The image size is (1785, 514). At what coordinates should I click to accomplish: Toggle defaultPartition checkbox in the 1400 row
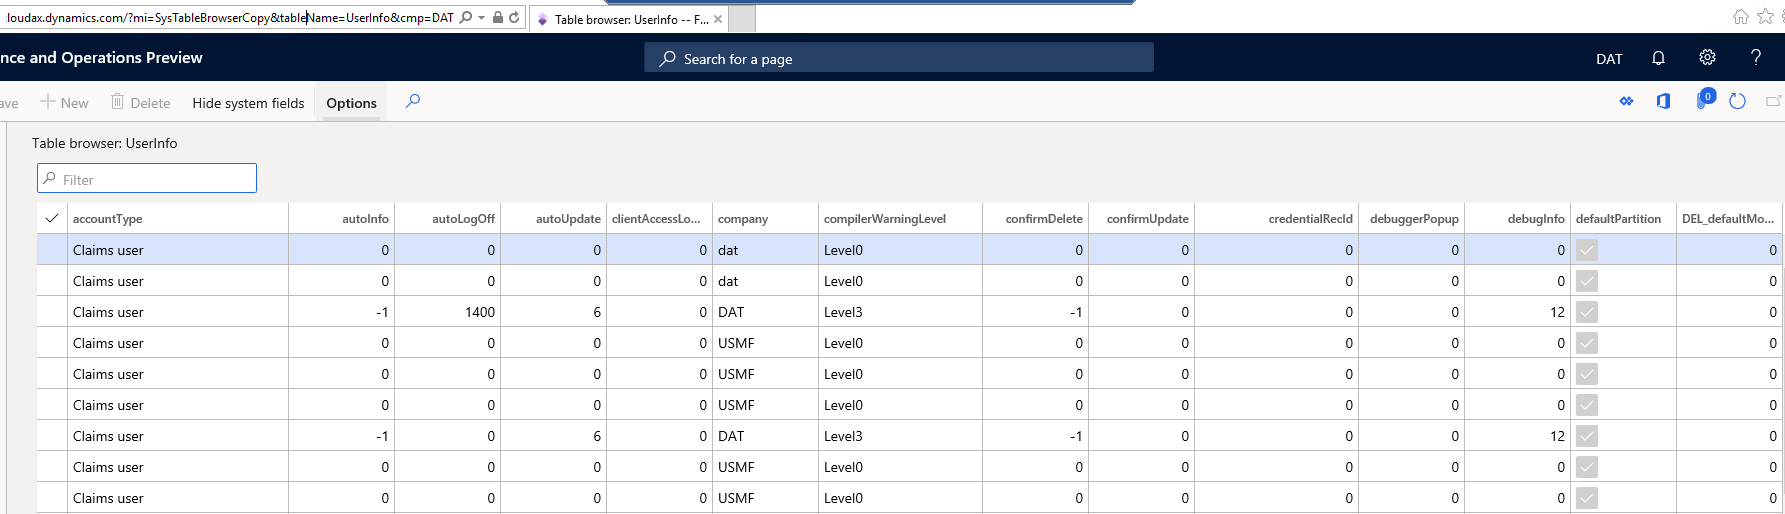pos(1587,312)
